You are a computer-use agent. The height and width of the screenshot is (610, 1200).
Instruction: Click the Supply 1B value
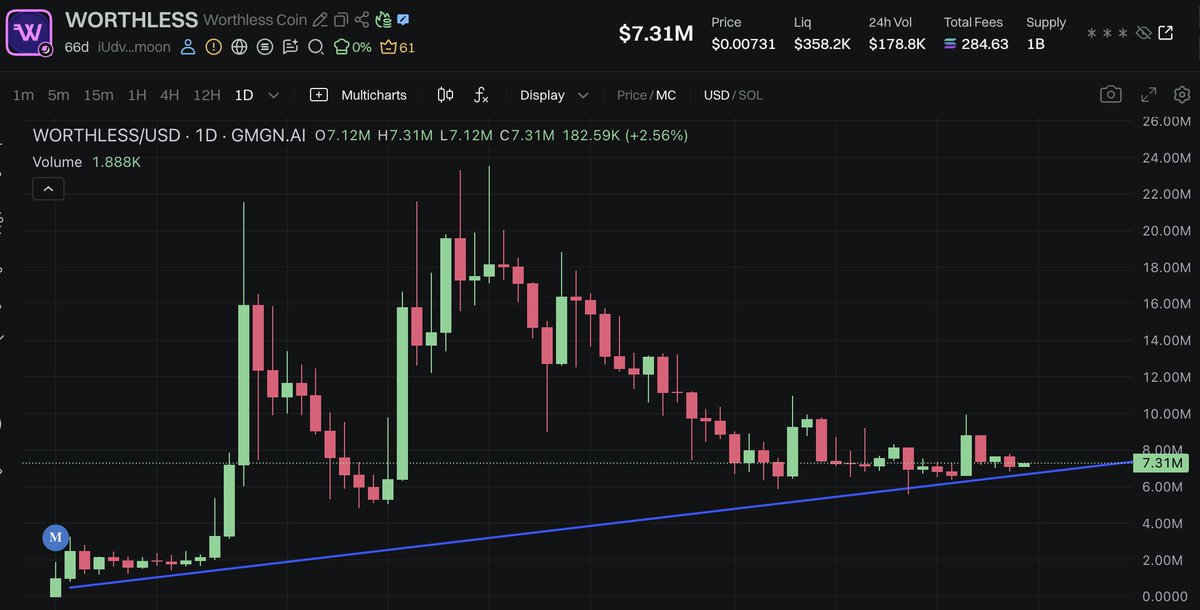(1036, 44)
